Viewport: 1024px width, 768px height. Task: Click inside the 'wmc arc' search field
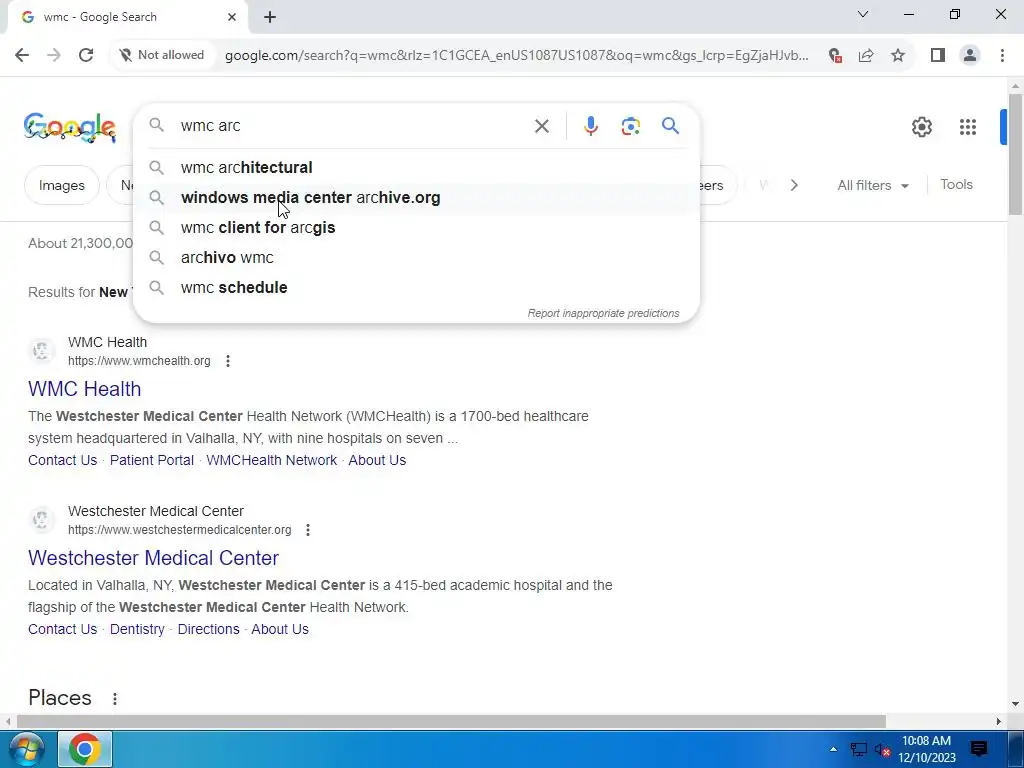pos(353,125)
